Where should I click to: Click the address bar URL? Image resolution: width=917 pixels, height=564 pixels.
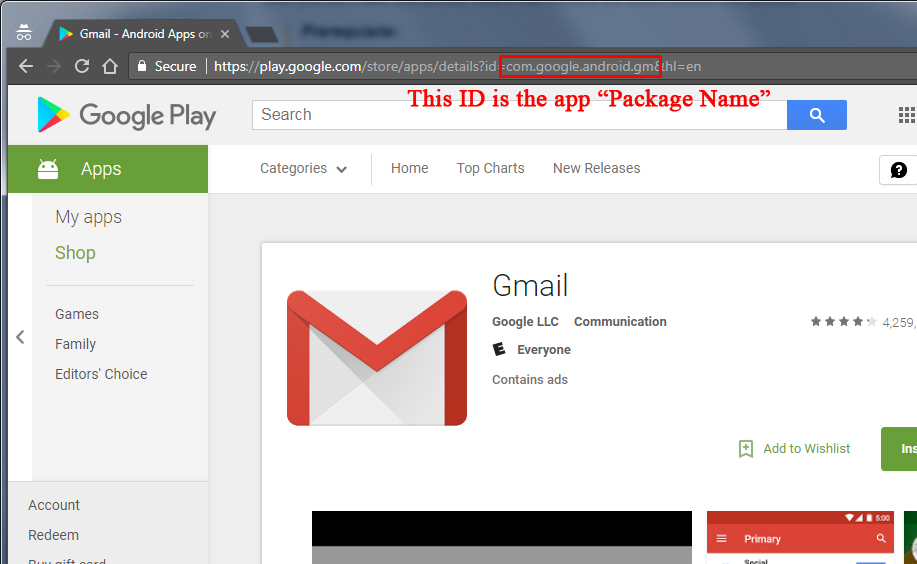[457, 66]
